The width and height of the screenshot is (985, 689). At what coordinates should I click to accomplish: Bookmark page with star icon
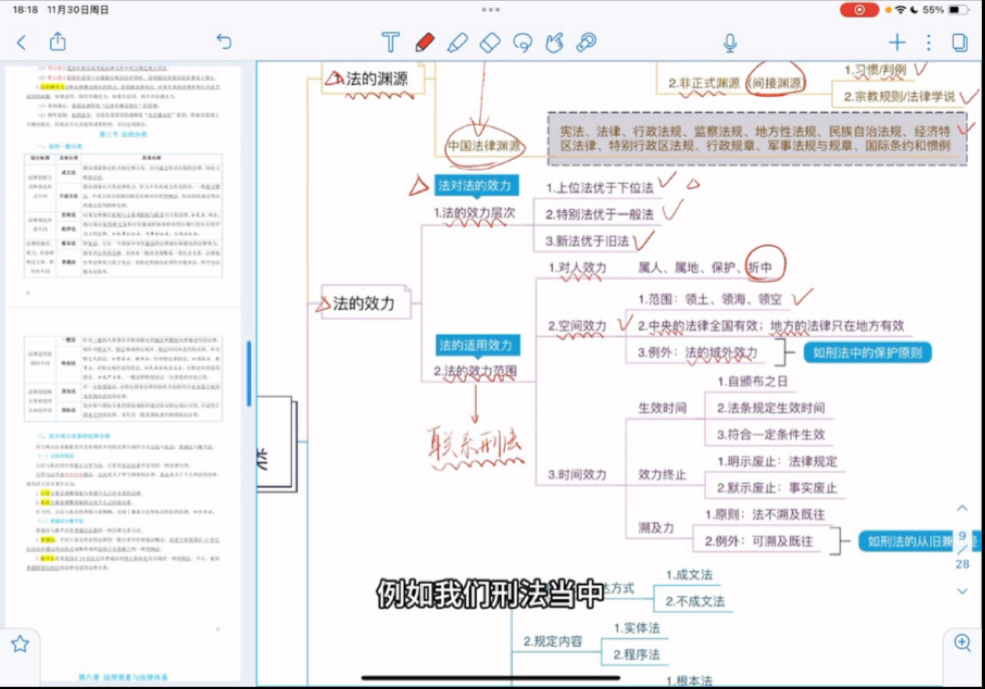click(20, 644)
